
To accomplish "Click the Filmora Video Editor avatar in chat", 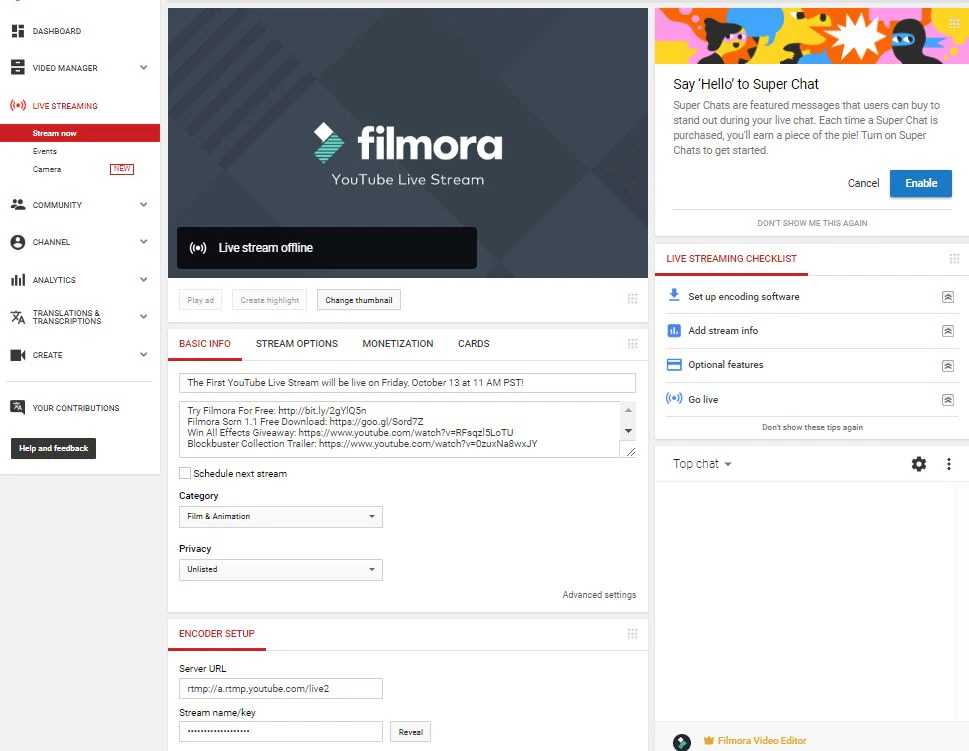I will click(682, 742).
